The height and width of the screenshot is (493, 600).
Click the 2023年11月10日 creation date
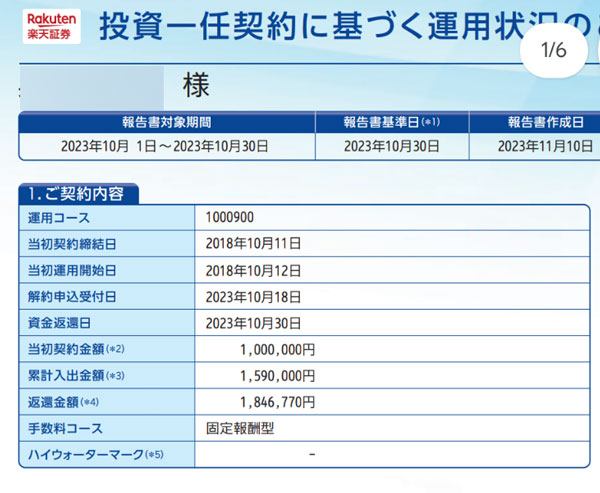coord(547,146)
